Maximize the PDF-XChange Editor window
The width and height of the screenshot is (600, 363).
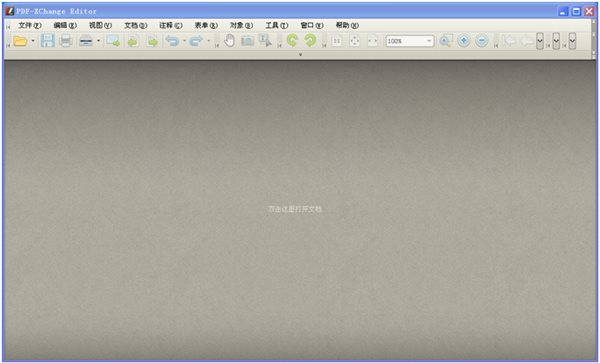[x=576, y=11]
